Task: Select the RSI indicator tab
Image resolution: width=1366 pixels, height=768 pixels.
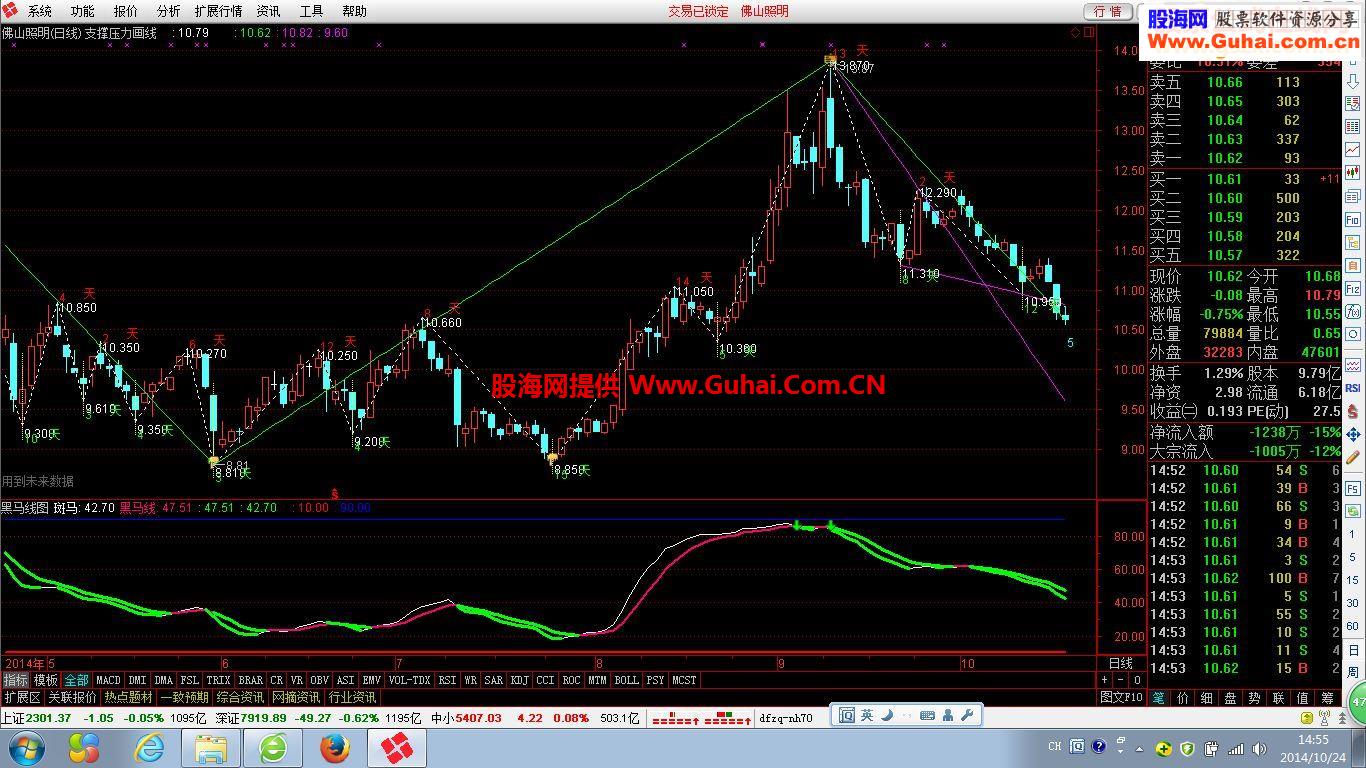Action: pyautogui.click(x=447, y=680)
